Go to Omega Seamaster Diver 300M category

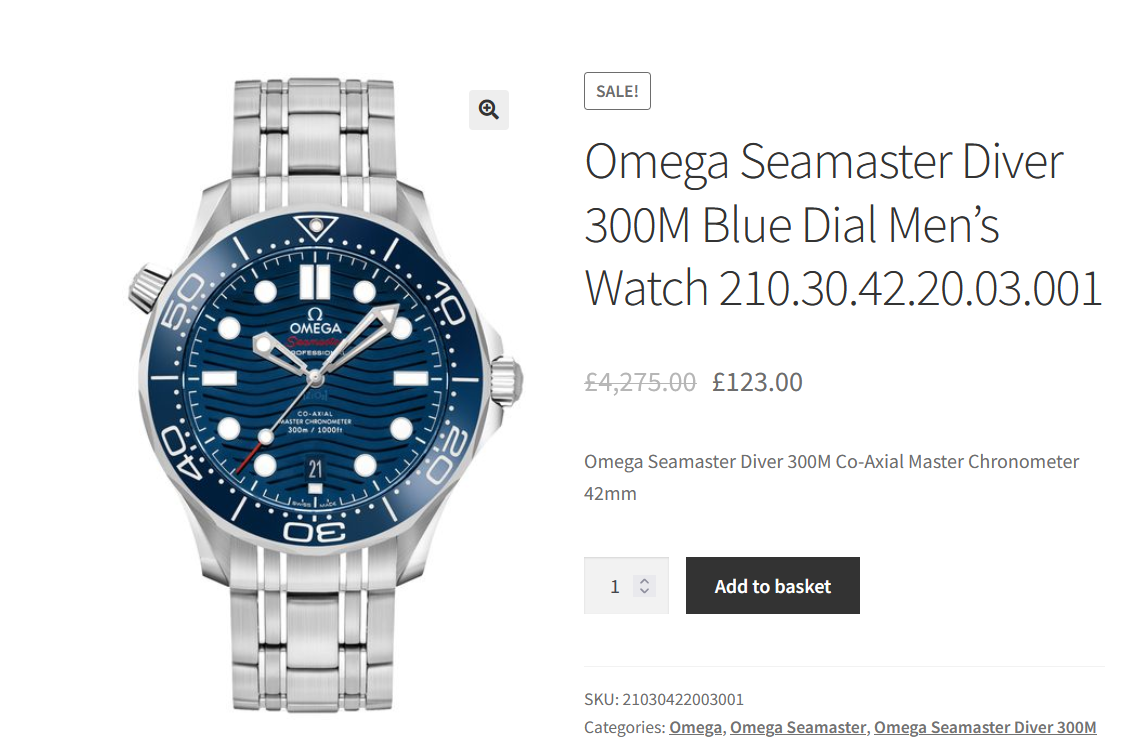coord(985,727)
